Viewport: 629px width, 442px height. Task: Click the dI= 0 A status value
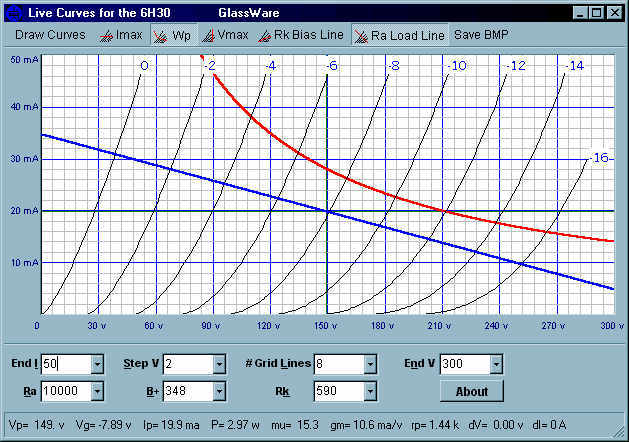[549, 425]
